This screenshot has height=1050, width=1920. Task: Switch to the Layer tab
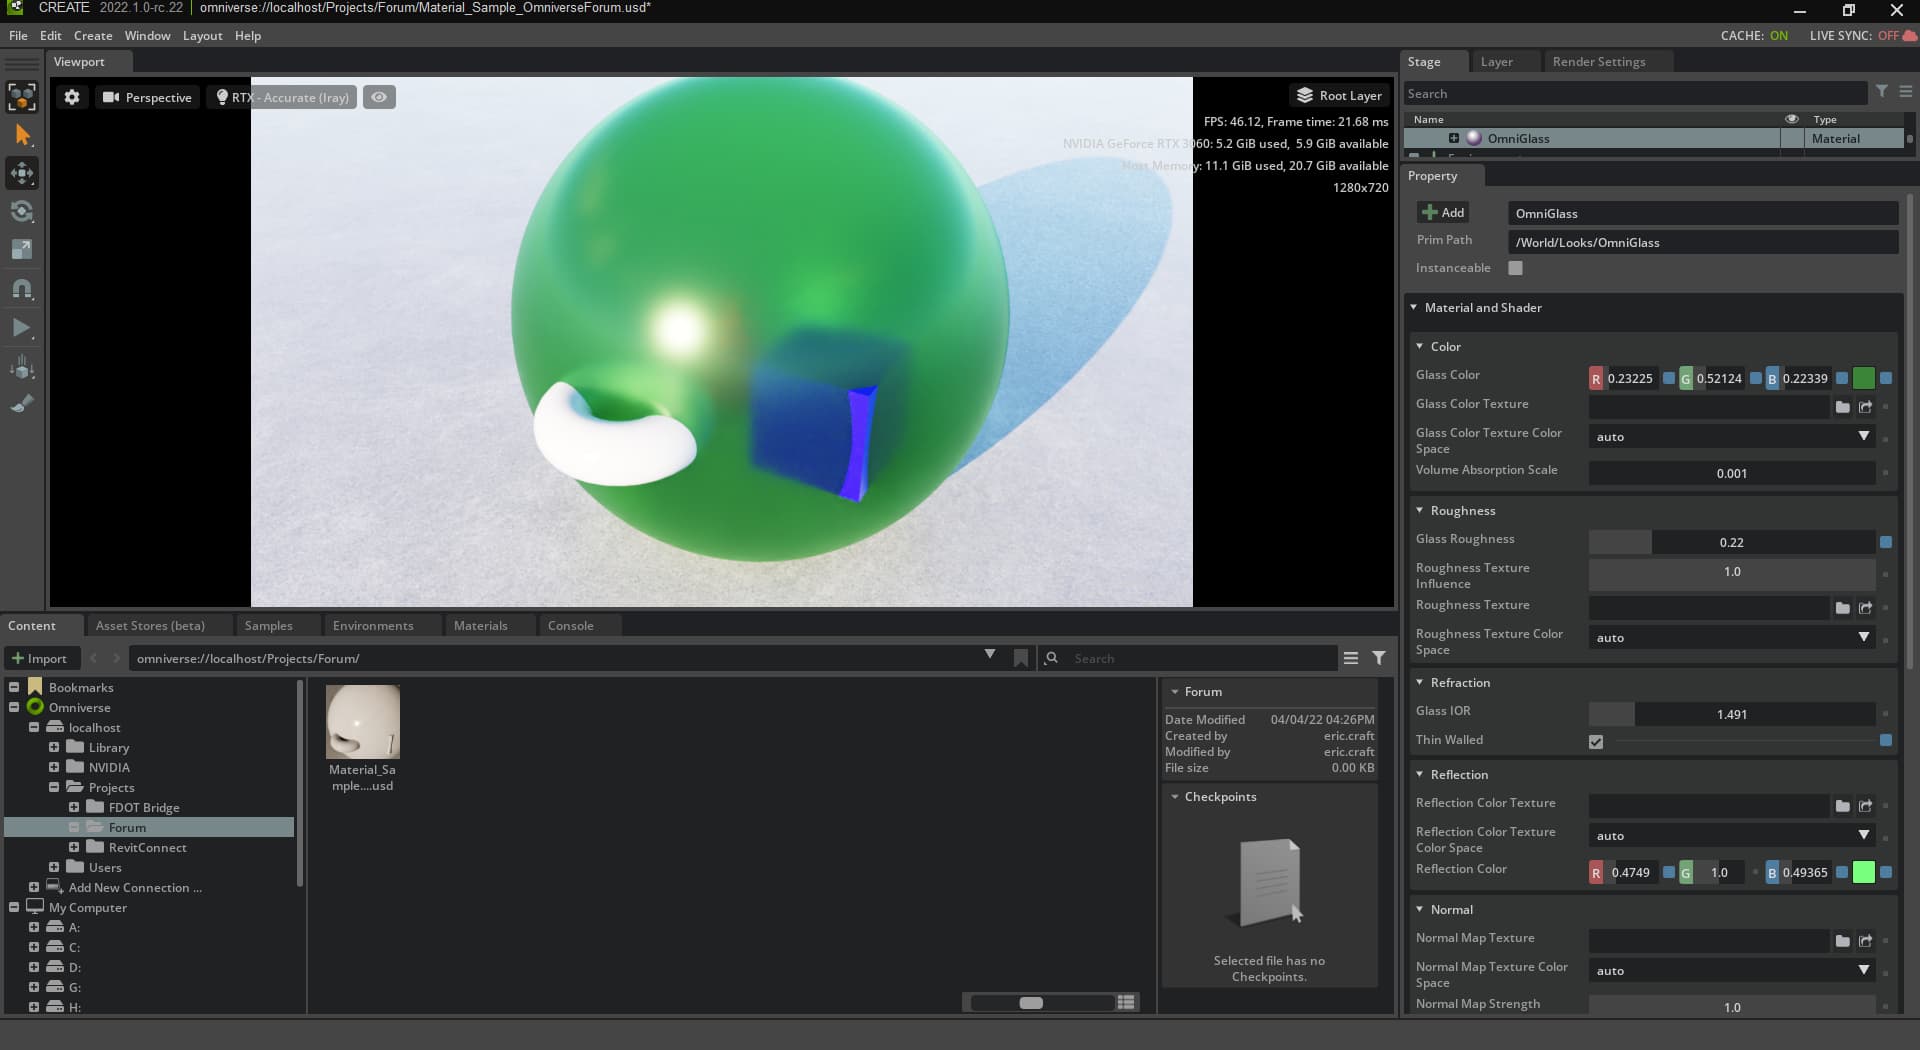click(1496, 61)
